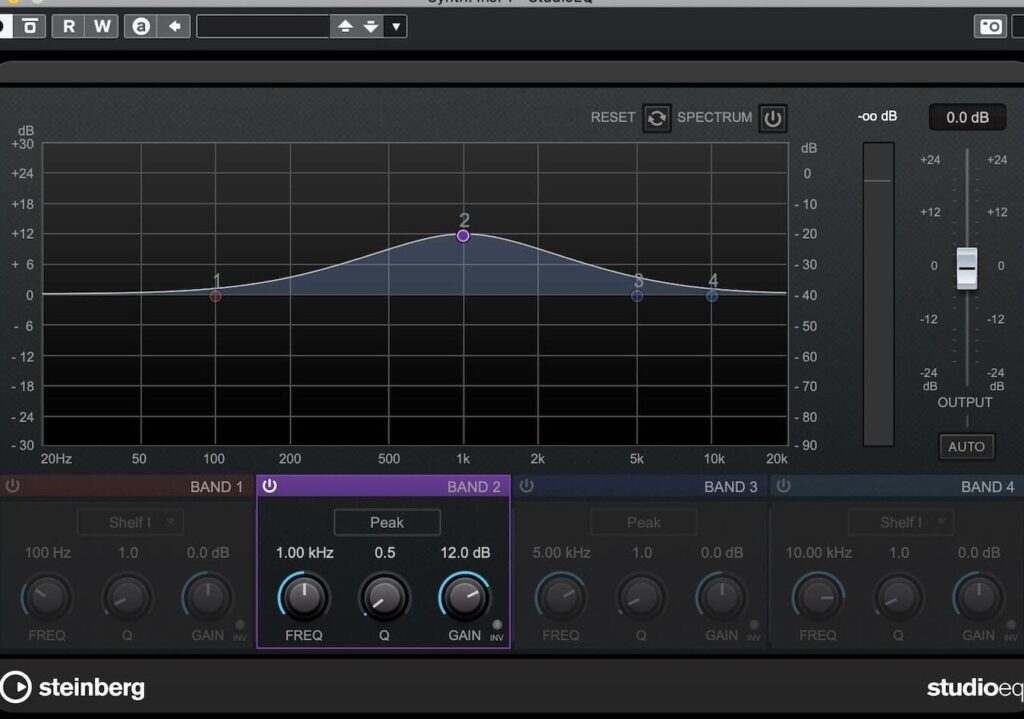Select band 2 node on EQ curve

click(x=463, y=236)
